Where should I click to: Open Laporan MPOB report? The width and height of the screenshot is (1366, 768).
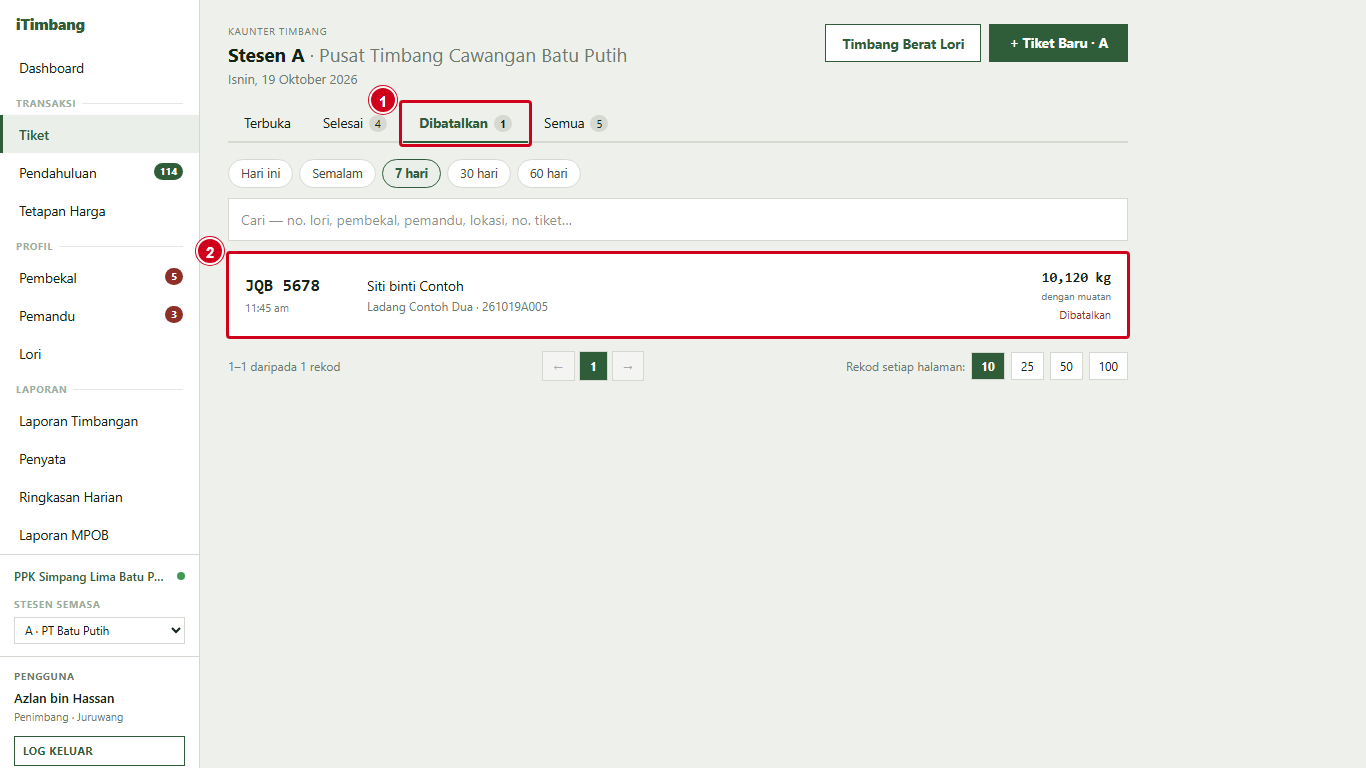click(100, 535)
